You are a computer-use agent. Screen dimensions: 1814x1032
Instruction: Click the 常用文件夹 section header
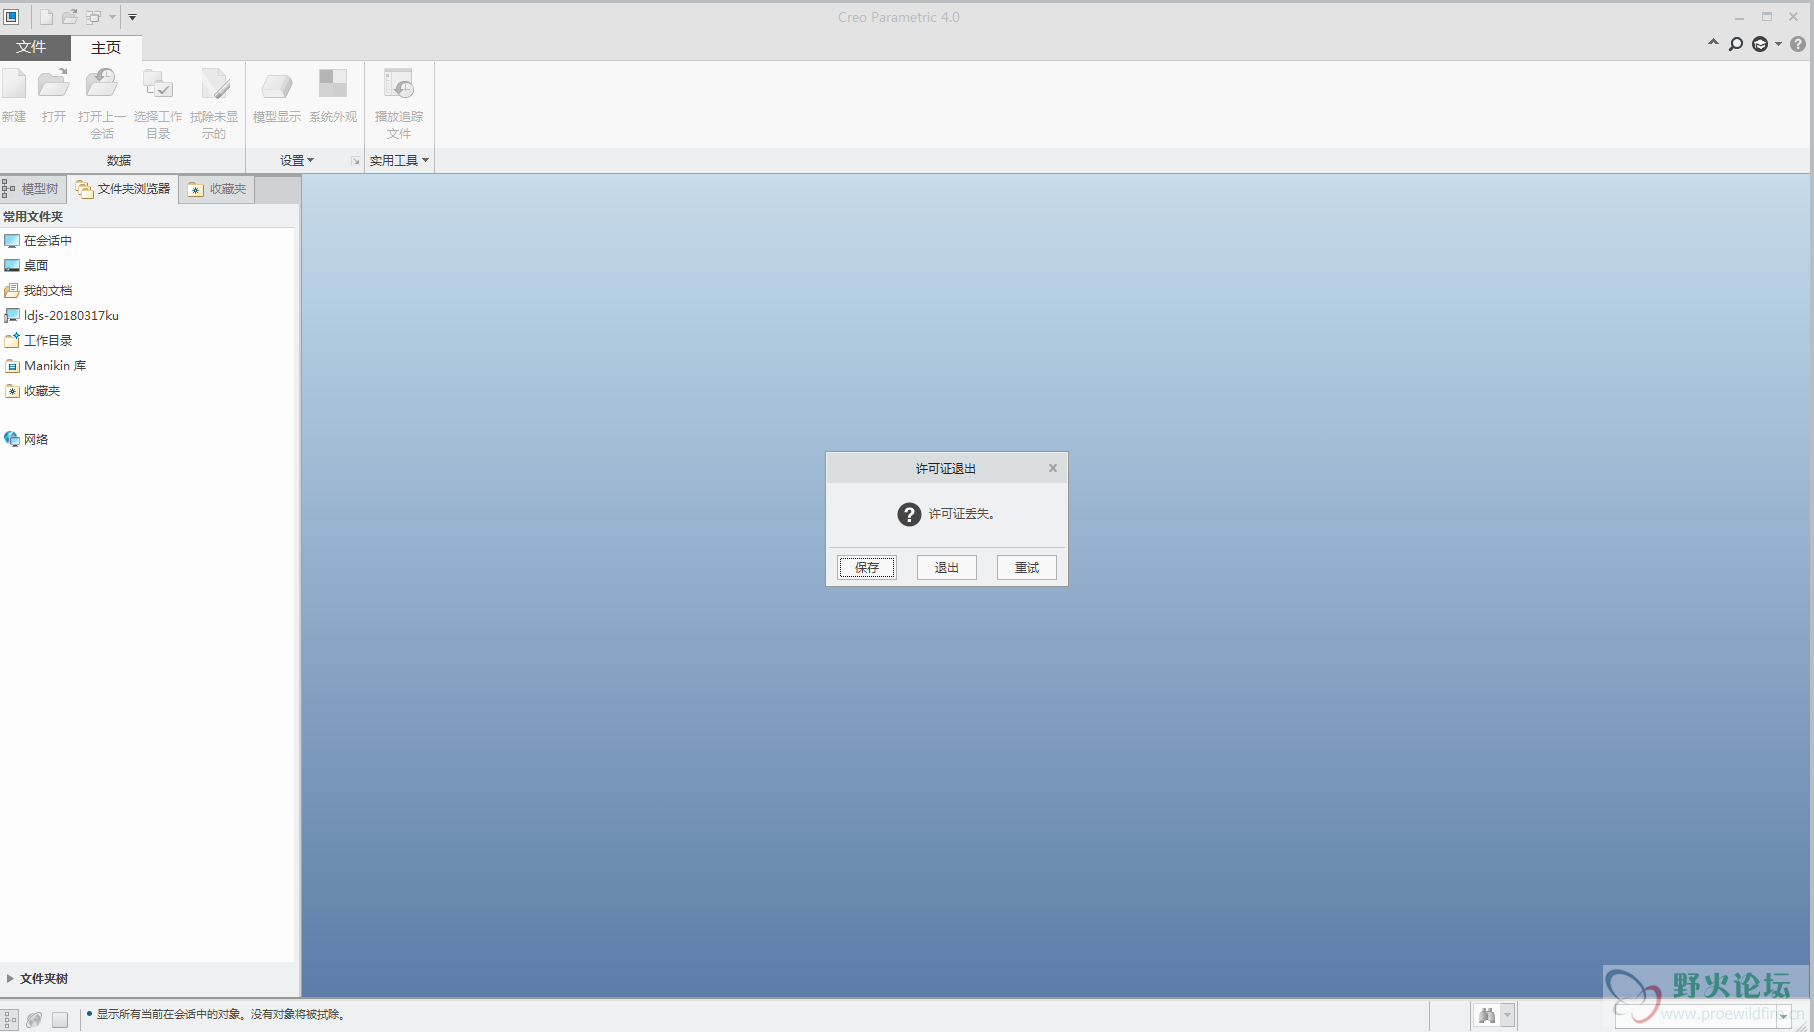[33, 216]
